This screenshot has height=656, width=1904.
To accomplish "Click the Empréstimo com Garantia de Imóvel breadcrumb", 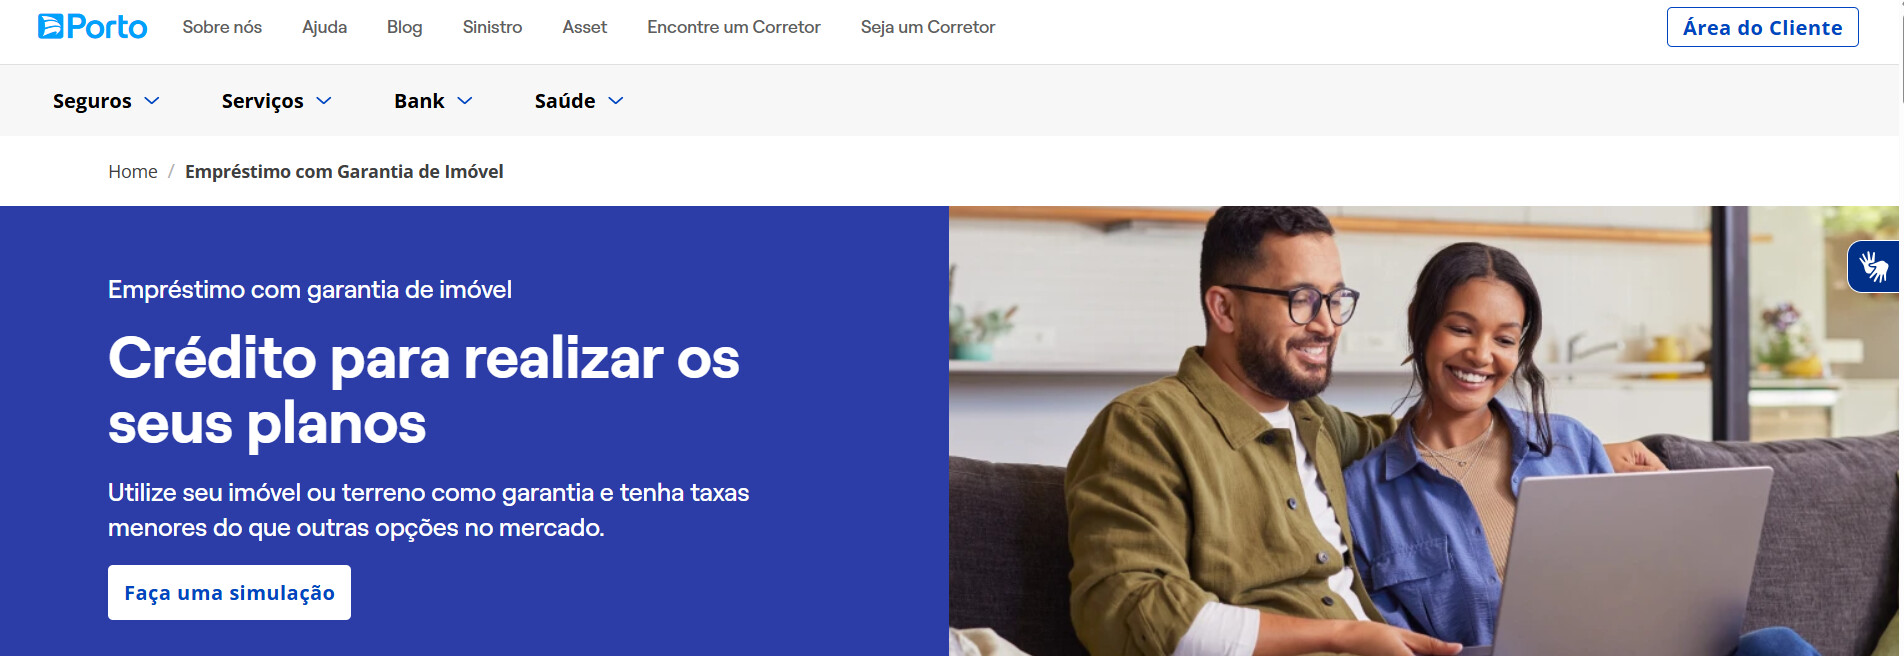I will [344, 172].
